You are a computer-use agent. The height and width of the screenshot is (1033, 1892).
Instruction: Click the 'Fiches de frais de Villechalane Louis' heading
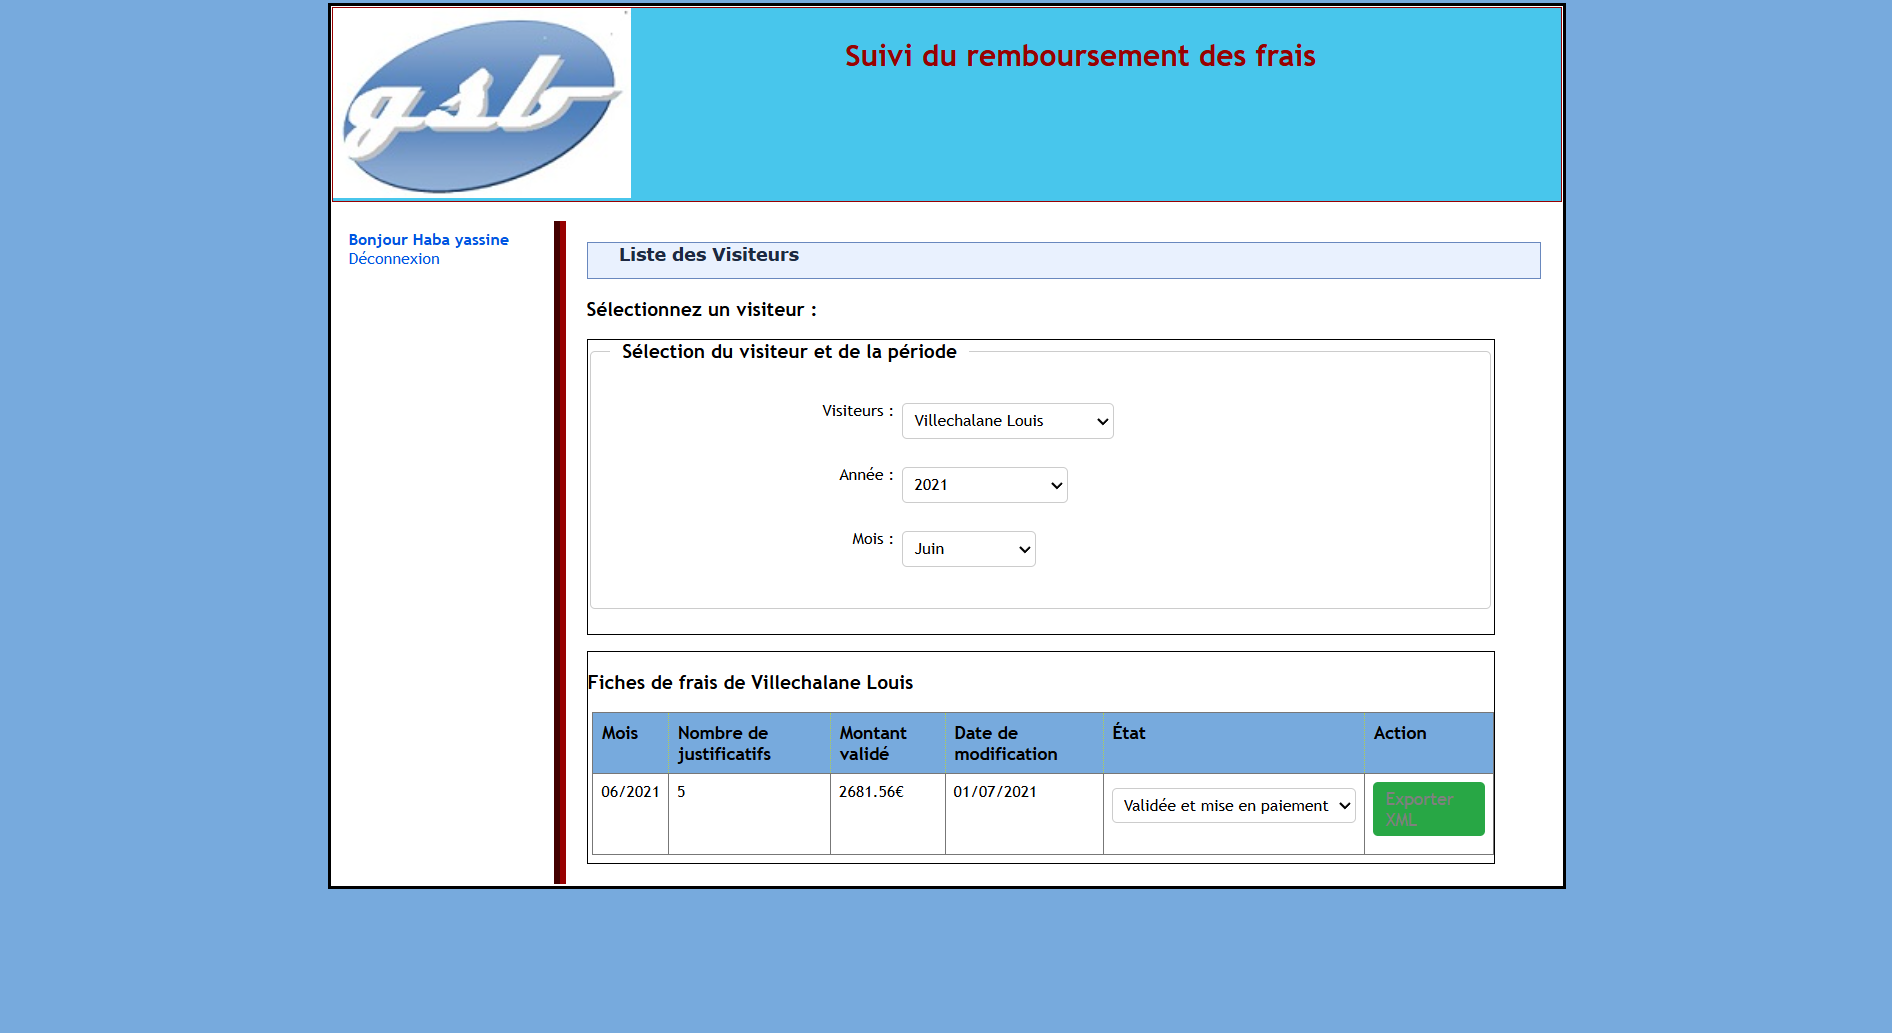pyautogui.click(x=750, y=683)
